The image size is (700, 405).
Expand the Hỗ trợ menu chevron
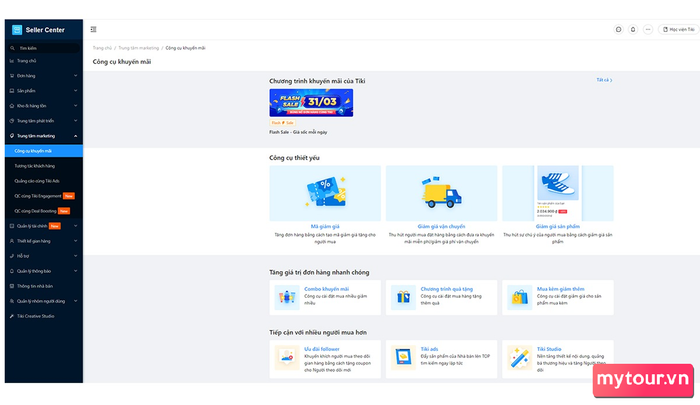(x=75, y=256)
